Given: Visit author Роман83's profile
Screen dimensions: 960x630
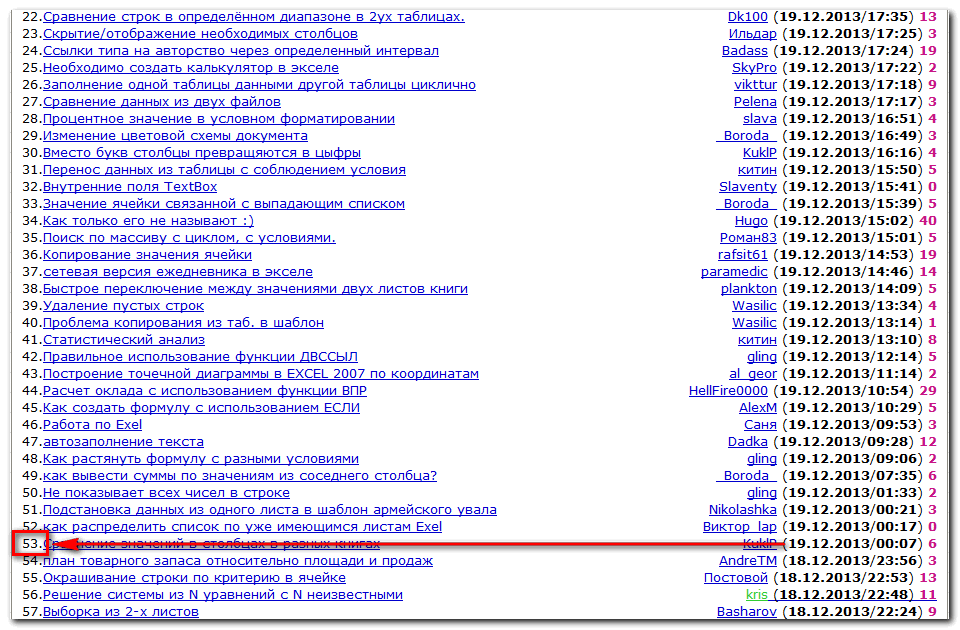Looking at the screenshot, I should click(748, 238).
